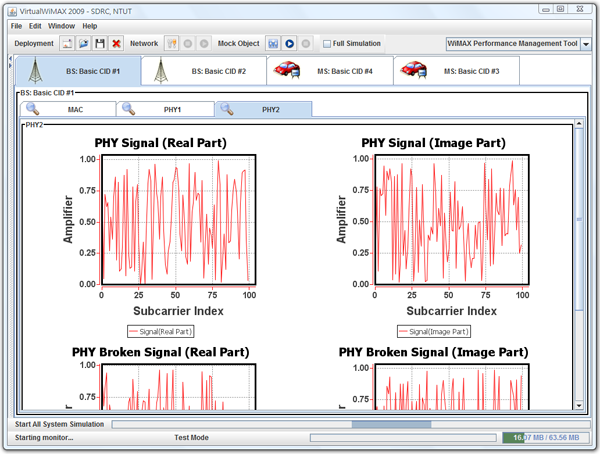
Task: Switch to the MS: Basic CID #4 tab
Action: tap(330, 71)
